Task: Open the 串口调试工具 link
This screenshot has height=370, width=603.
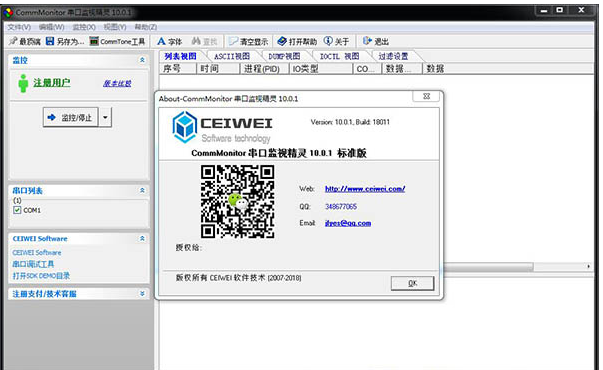Action: [x=33, y=264]
